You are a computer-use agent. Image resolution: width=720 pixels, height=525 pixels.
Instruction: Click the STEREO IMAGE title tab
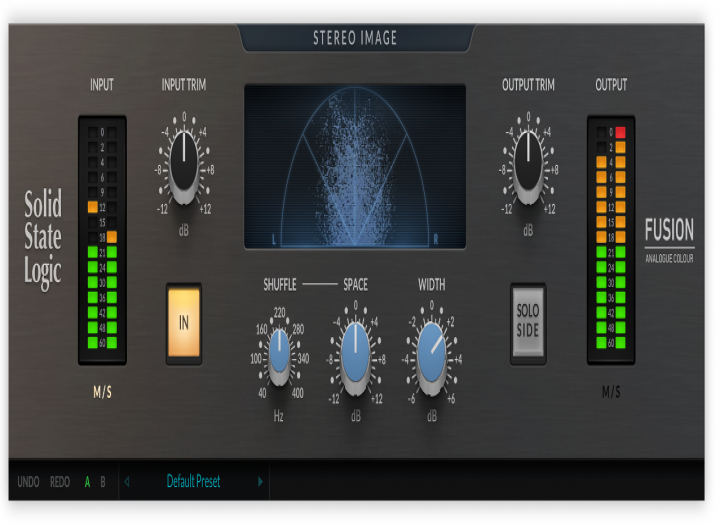pos(355,38)
